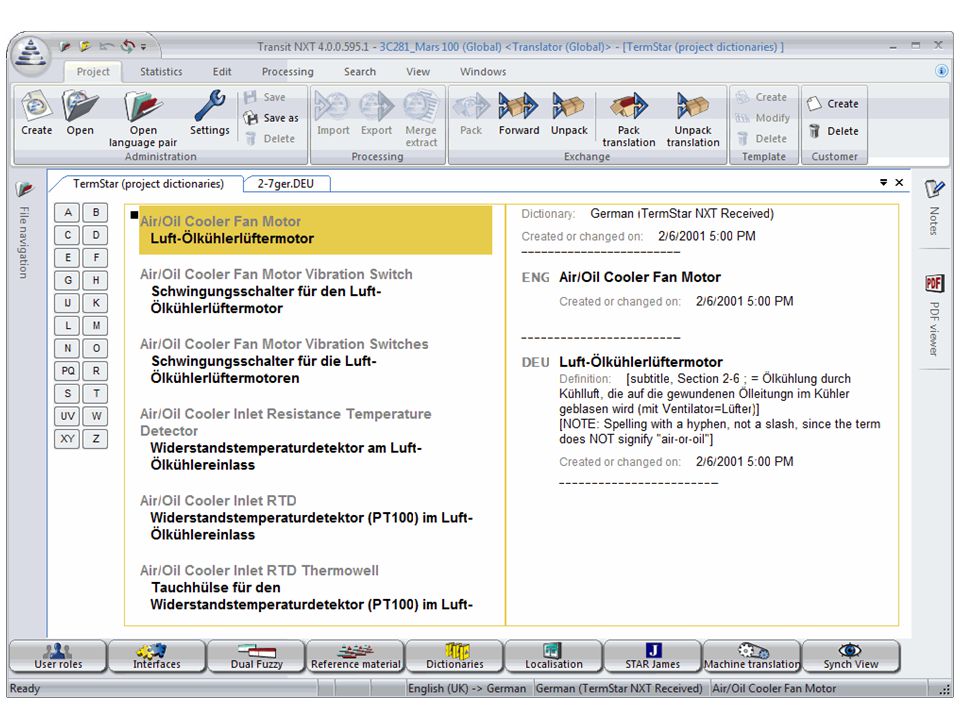This screenshot has width=960, height=720.
Task: Open the Machine translation bar
Action: point(752,656)
